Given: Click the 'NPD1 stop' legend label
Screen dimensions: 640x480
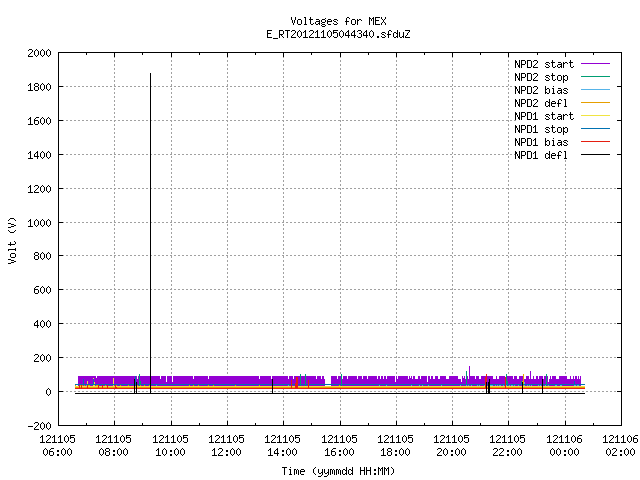Looking at the screenshot, I should (541, 129).
